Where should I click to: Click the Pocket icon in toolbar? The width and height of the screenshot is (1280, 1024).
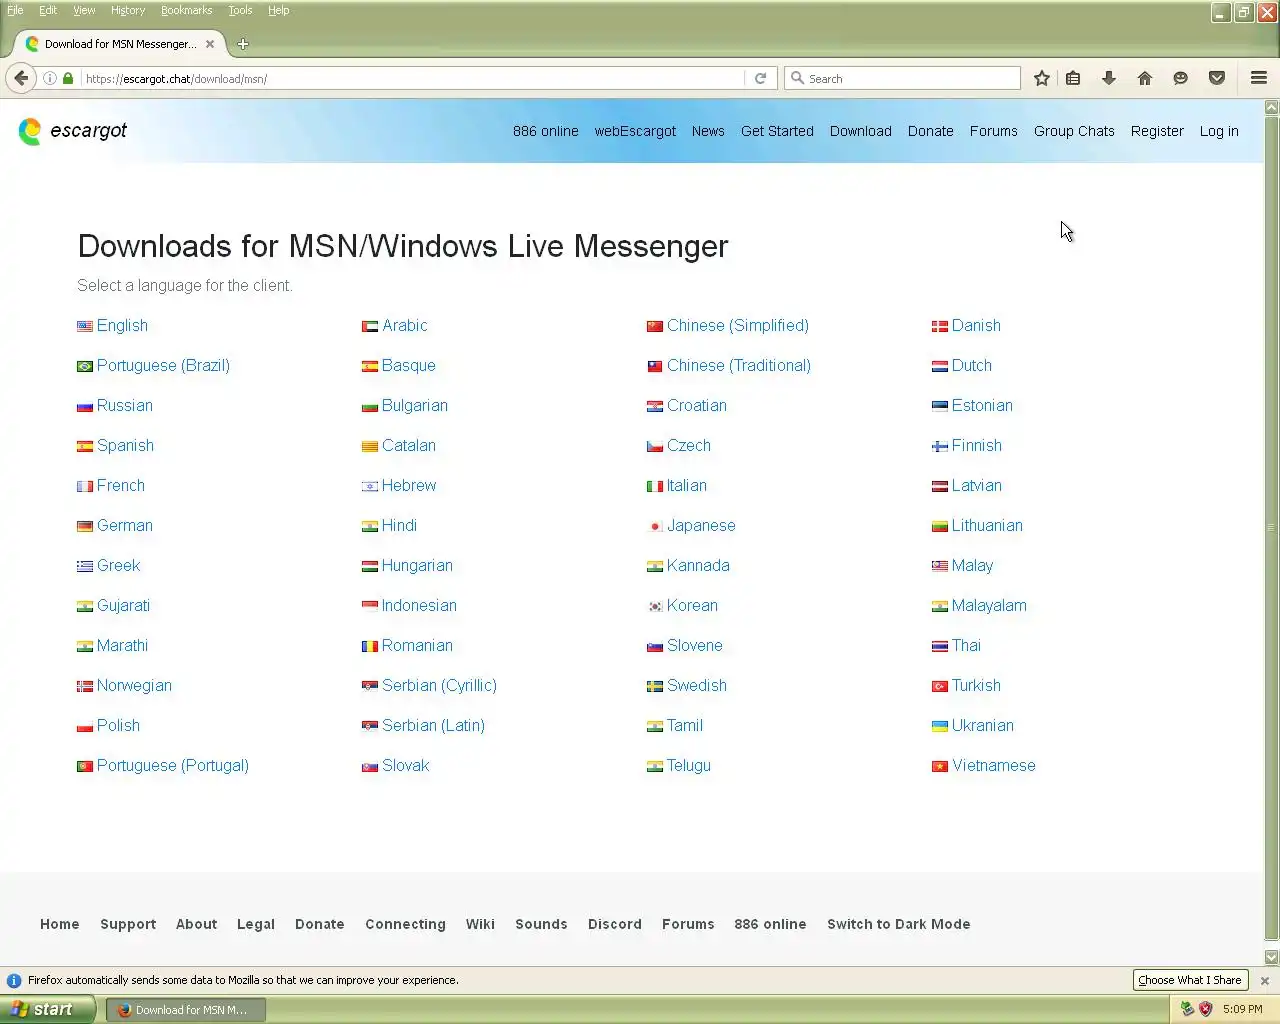(x=1217, y=78)
